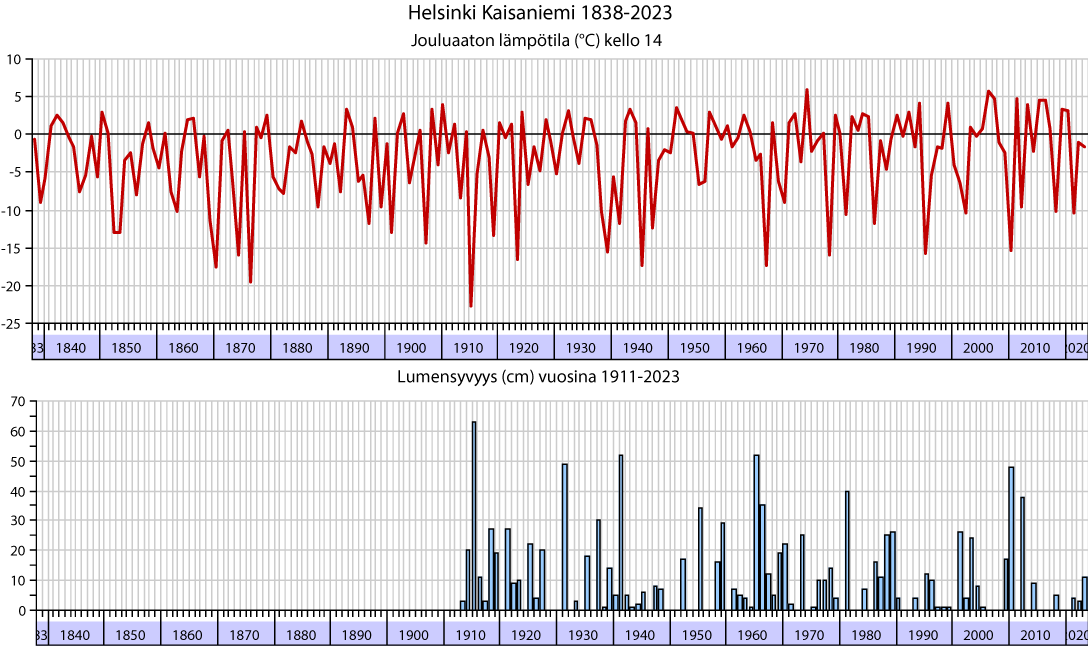Viewport: 1088px width, 647px height.
Task: Select 1850 decade on the lower timeline
Action: point(130,635)
